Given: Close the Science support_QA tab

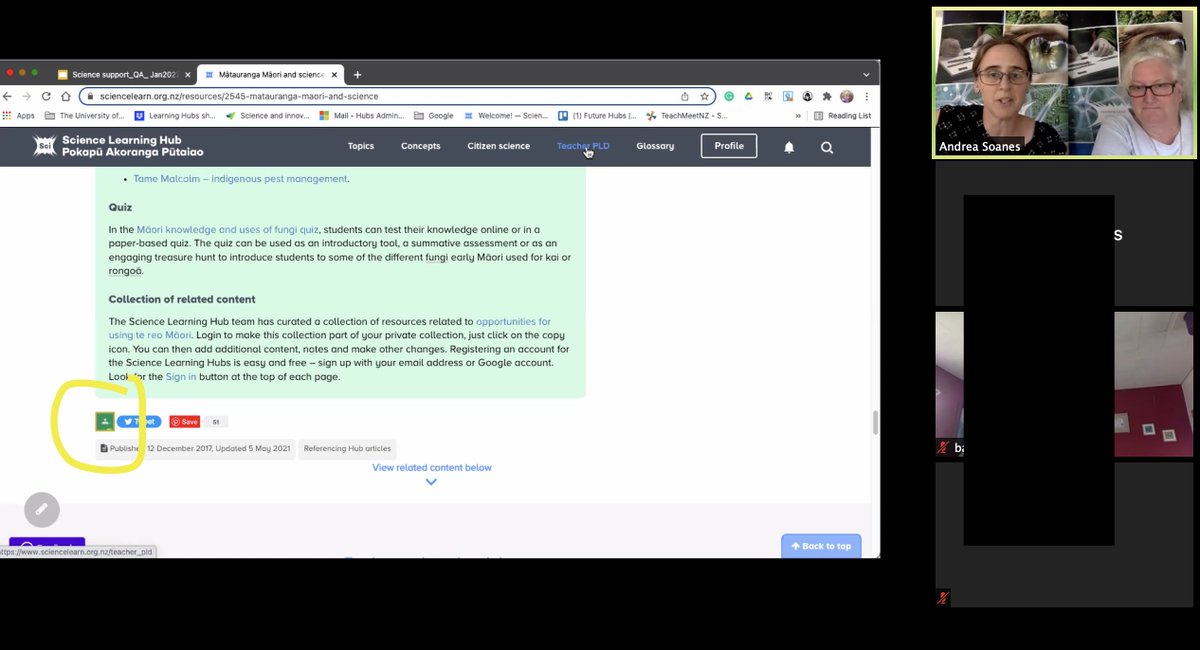Looking at the screenshot, I should pyautogui.click(x=187, y=75).
